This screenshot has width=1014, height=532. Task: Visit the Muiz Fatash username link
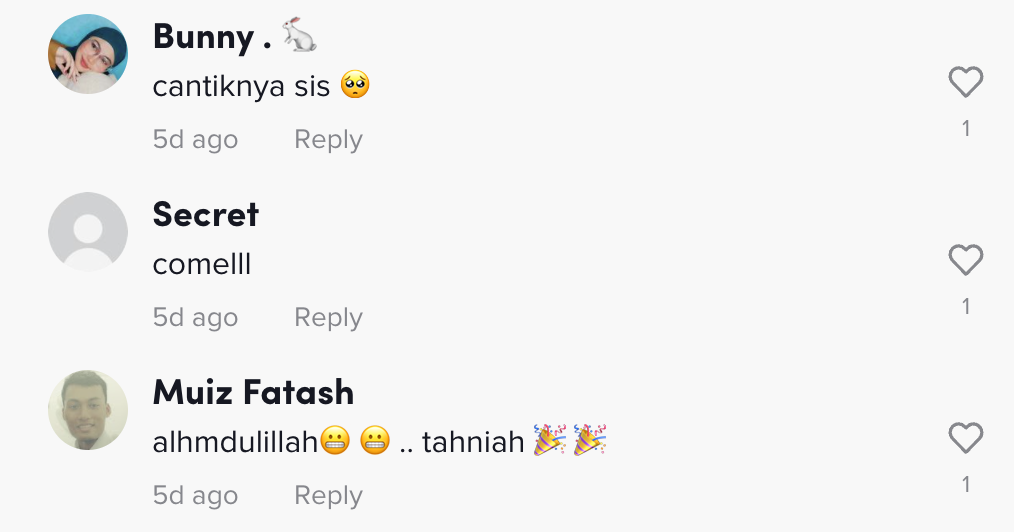(254, 392)
